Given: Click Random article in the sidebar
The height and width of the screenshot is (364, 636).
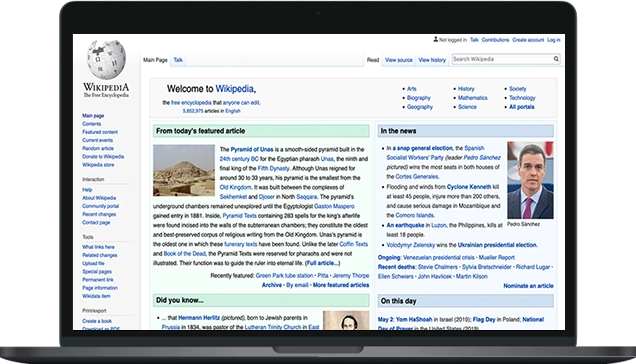Looking at the screenshot, I should 98,148.
